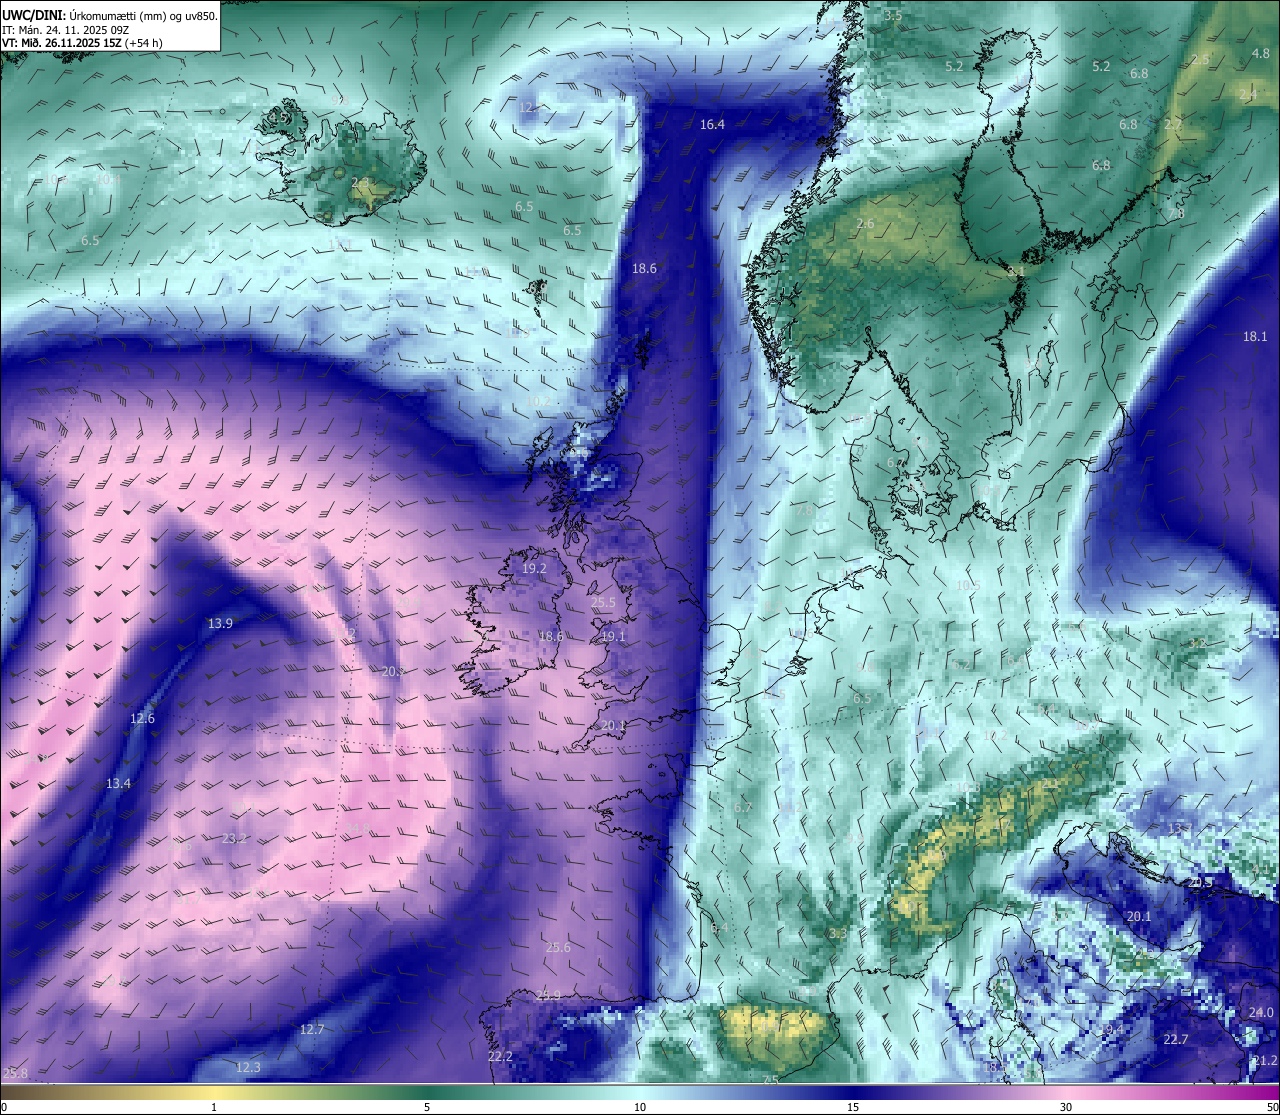This screenshot has width=1280, height=1115.
Task: Click the 16.4 value north of Scotland
Action: point(712,124)
